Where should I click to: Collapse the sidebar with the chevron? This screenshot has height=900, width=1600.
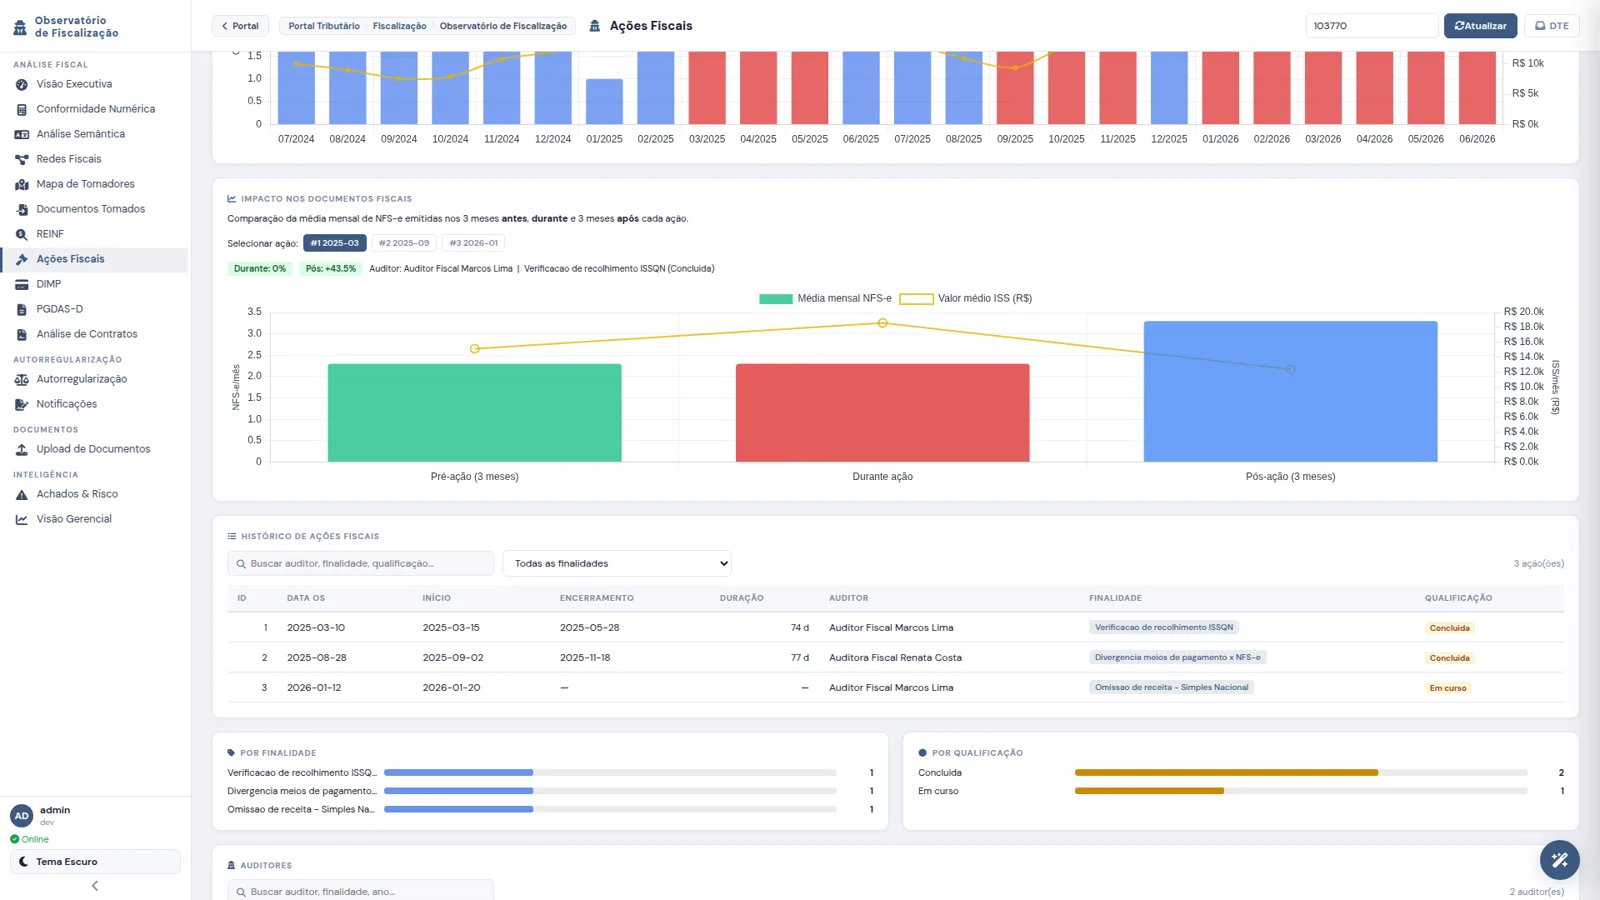(95, 886)
